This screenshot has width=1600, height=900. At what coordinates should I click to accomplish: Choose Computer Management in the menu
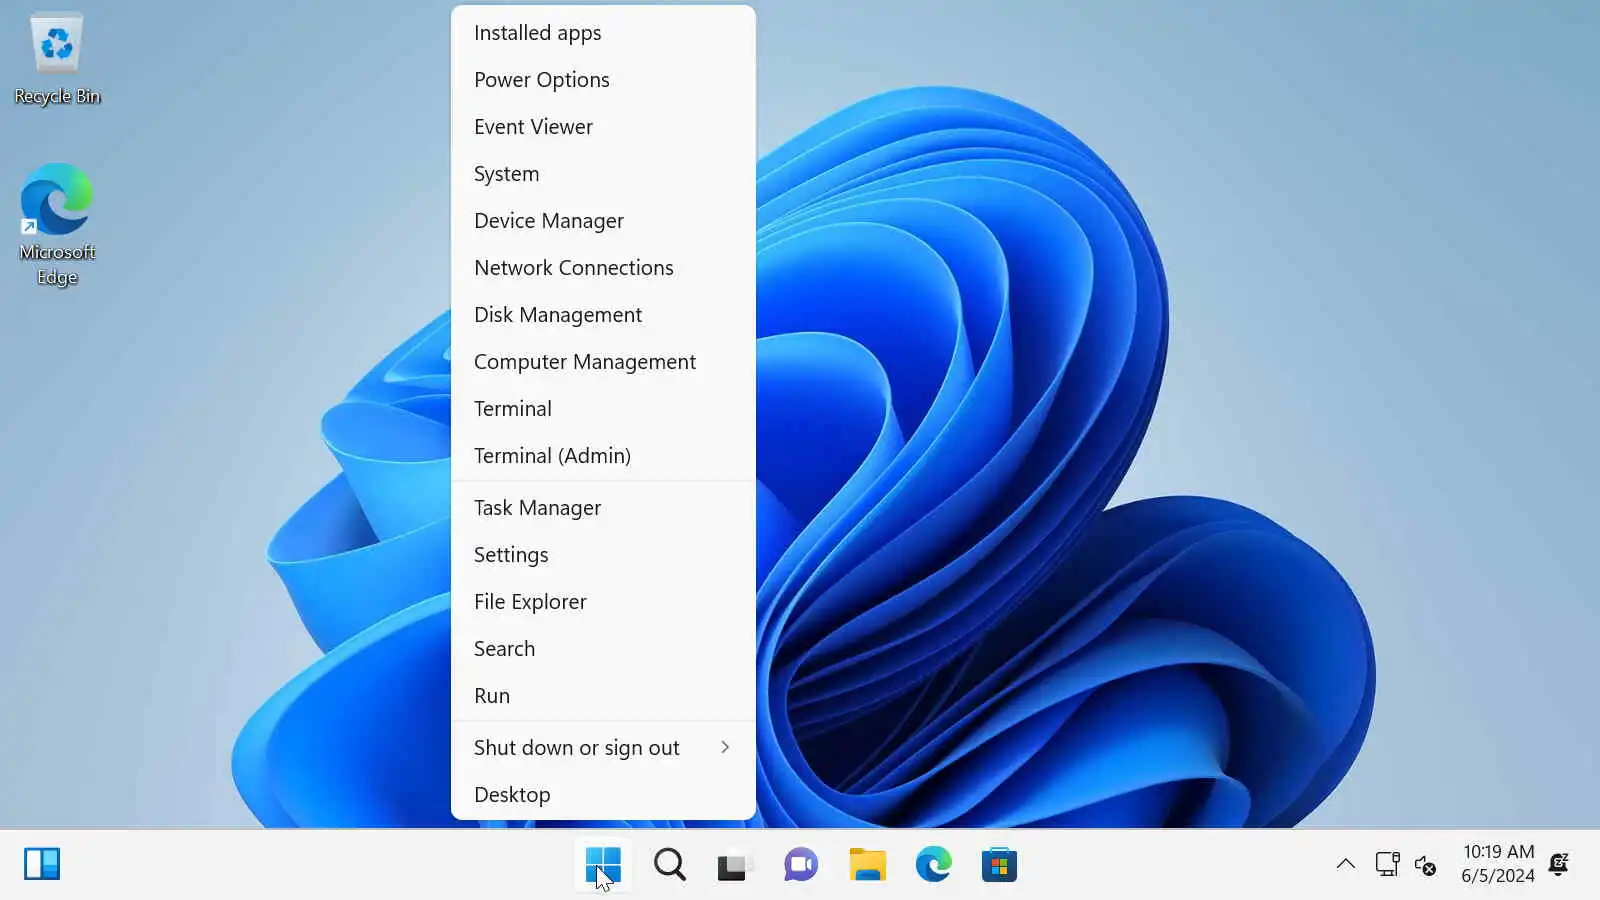pyautogui.click(x=603, y=362)
